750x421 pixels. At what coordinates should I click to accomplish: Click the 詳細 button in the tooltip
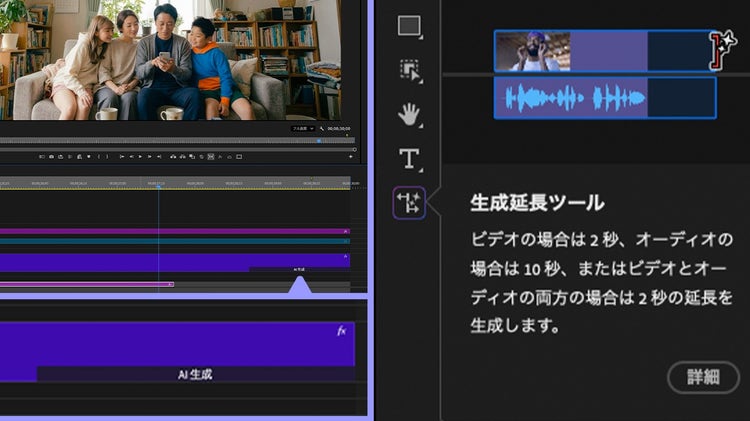coord(703,377)
